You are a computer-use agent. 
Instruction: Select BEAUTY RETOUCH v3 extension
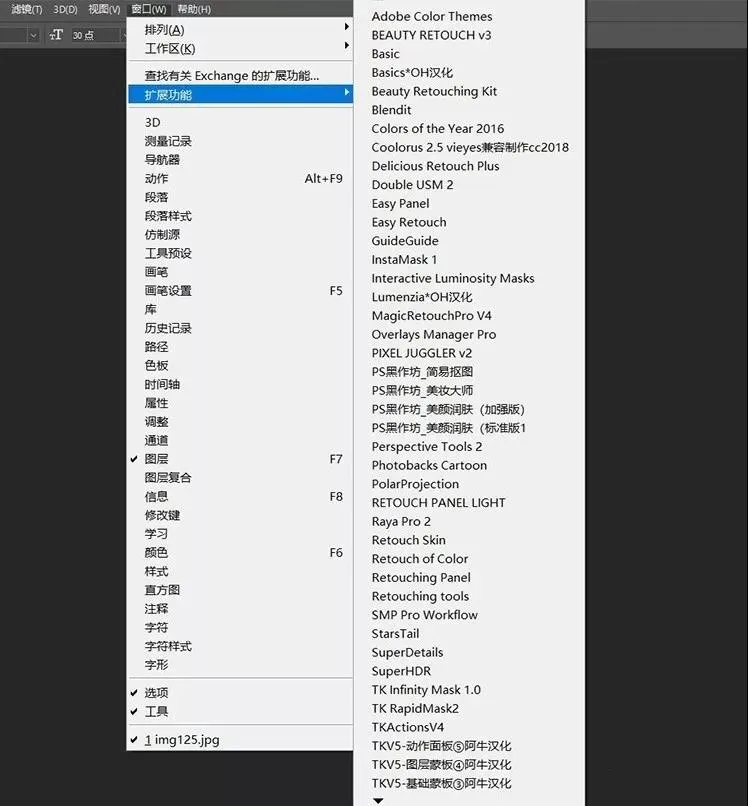469,35
